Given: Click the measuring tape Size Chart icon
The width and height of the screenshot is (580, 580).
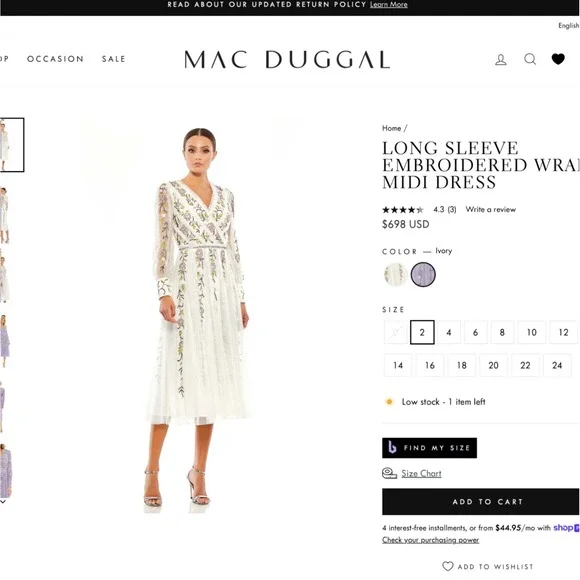Looking at the screenshot, I should point(389,473).
